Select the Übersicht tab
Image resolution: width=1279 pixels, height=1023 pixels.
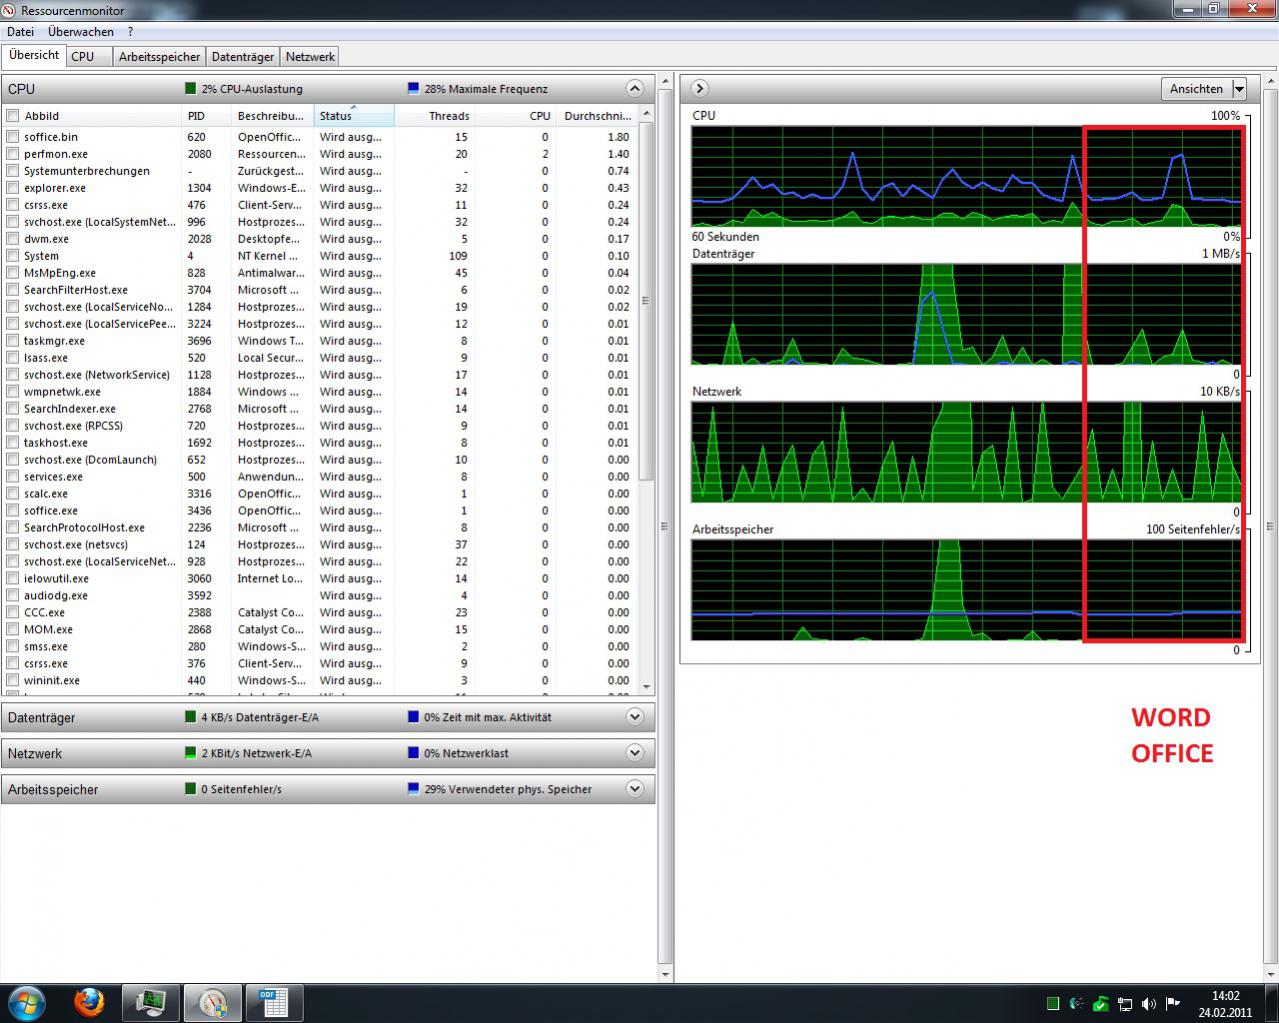34,55
